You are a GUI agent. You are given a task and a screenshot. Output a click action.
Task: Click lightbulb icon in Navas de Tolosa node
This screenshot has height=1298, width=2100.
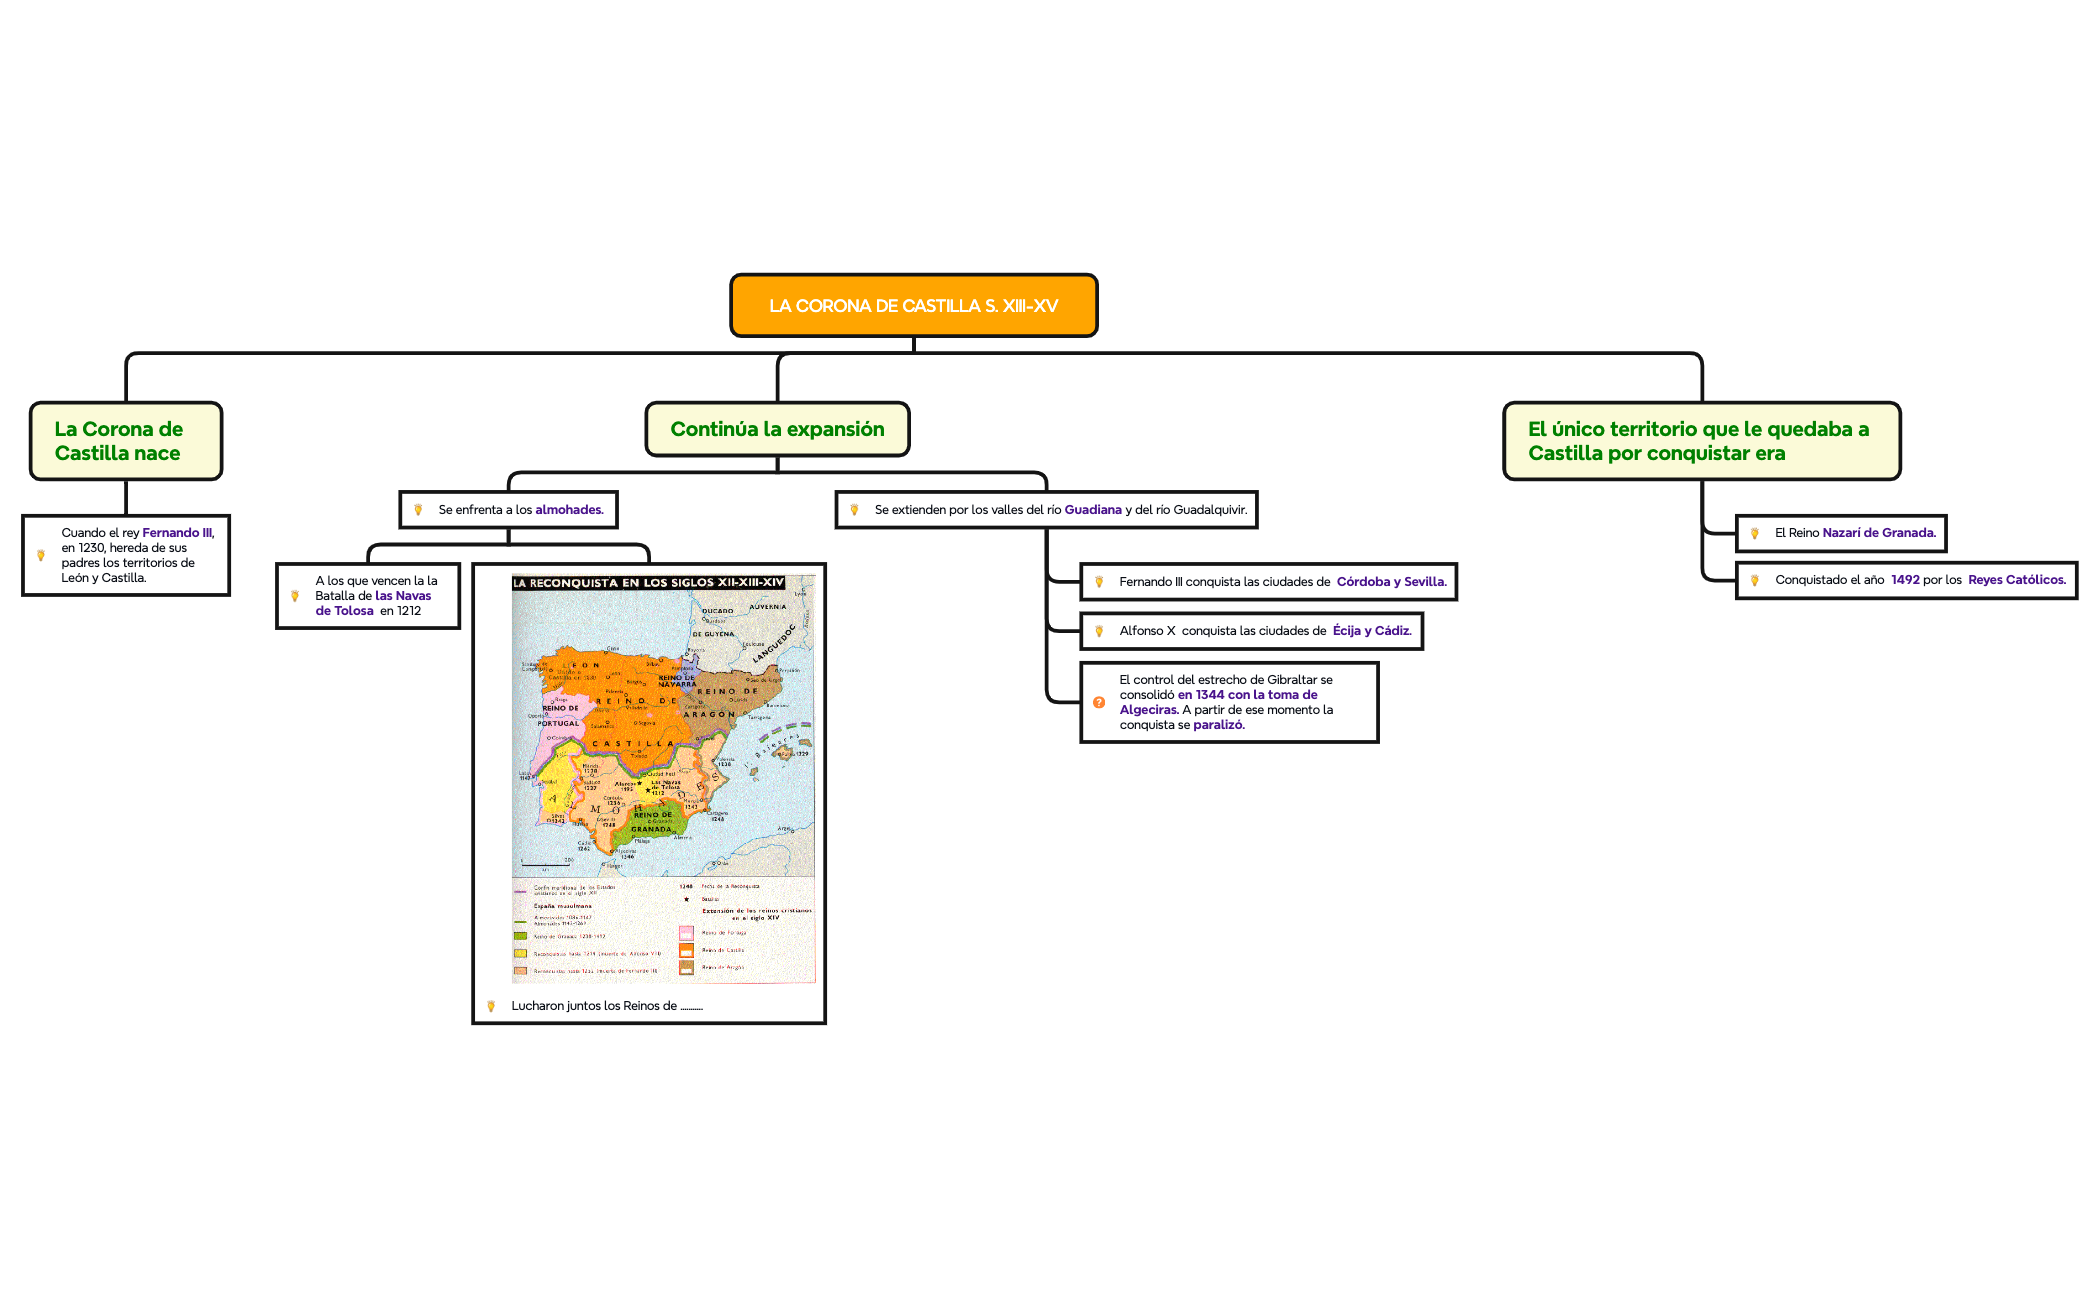tap(295, 596)
